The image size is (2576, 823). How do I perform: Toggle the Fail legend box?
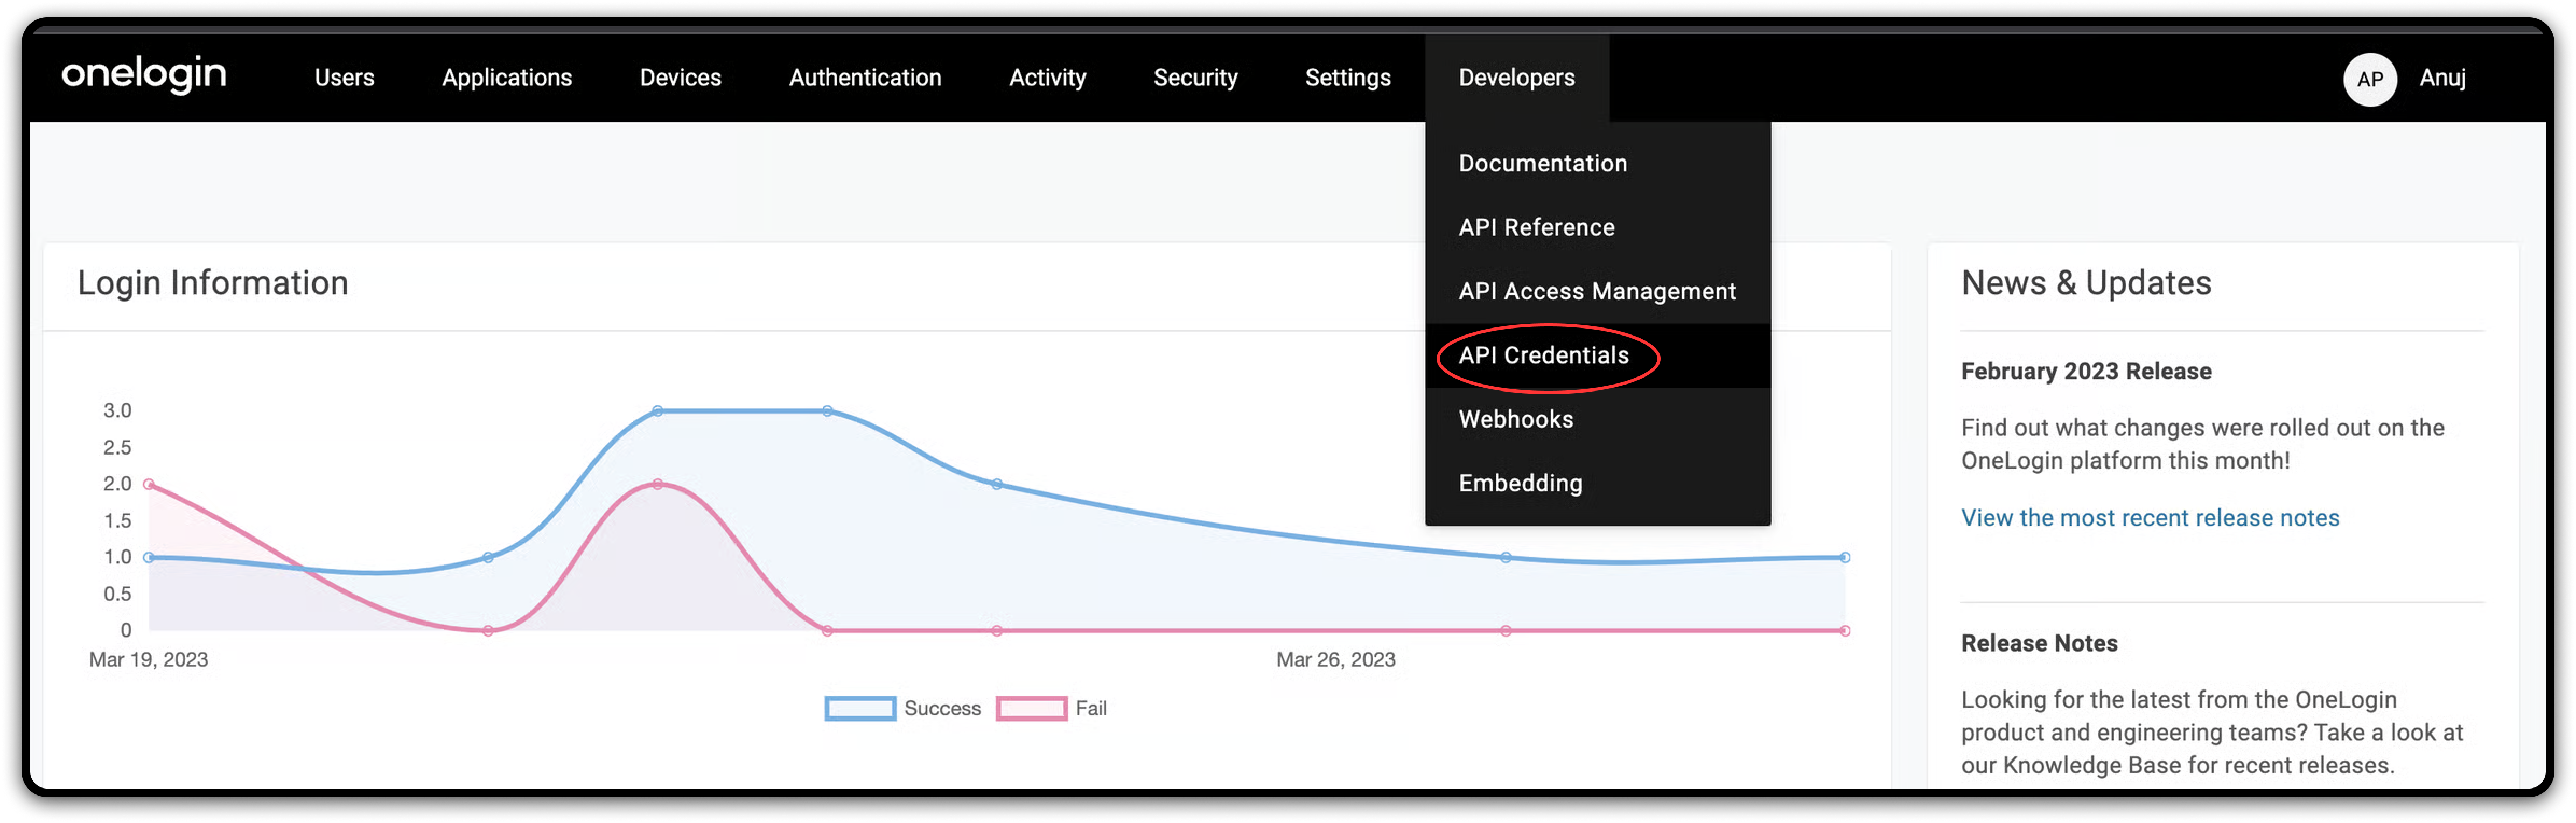coord(1031,708)
